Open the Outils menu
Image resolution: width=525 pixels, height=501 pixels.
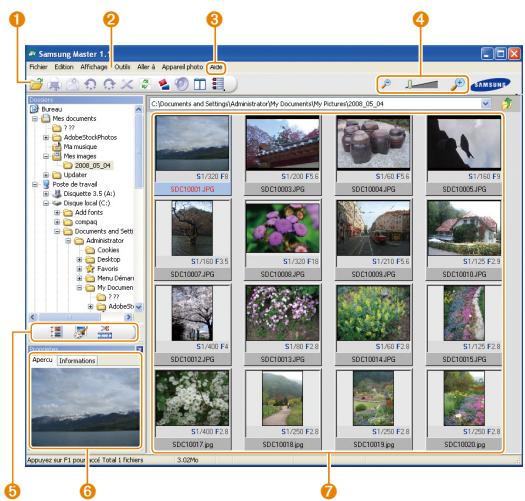(x=122, y=67)
